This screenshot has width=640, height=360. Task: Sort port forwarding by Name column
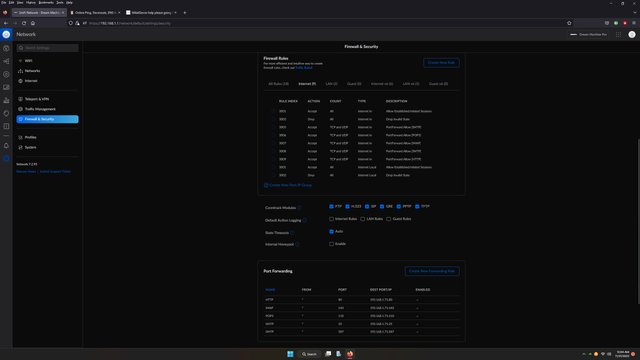tap(270, 290)
